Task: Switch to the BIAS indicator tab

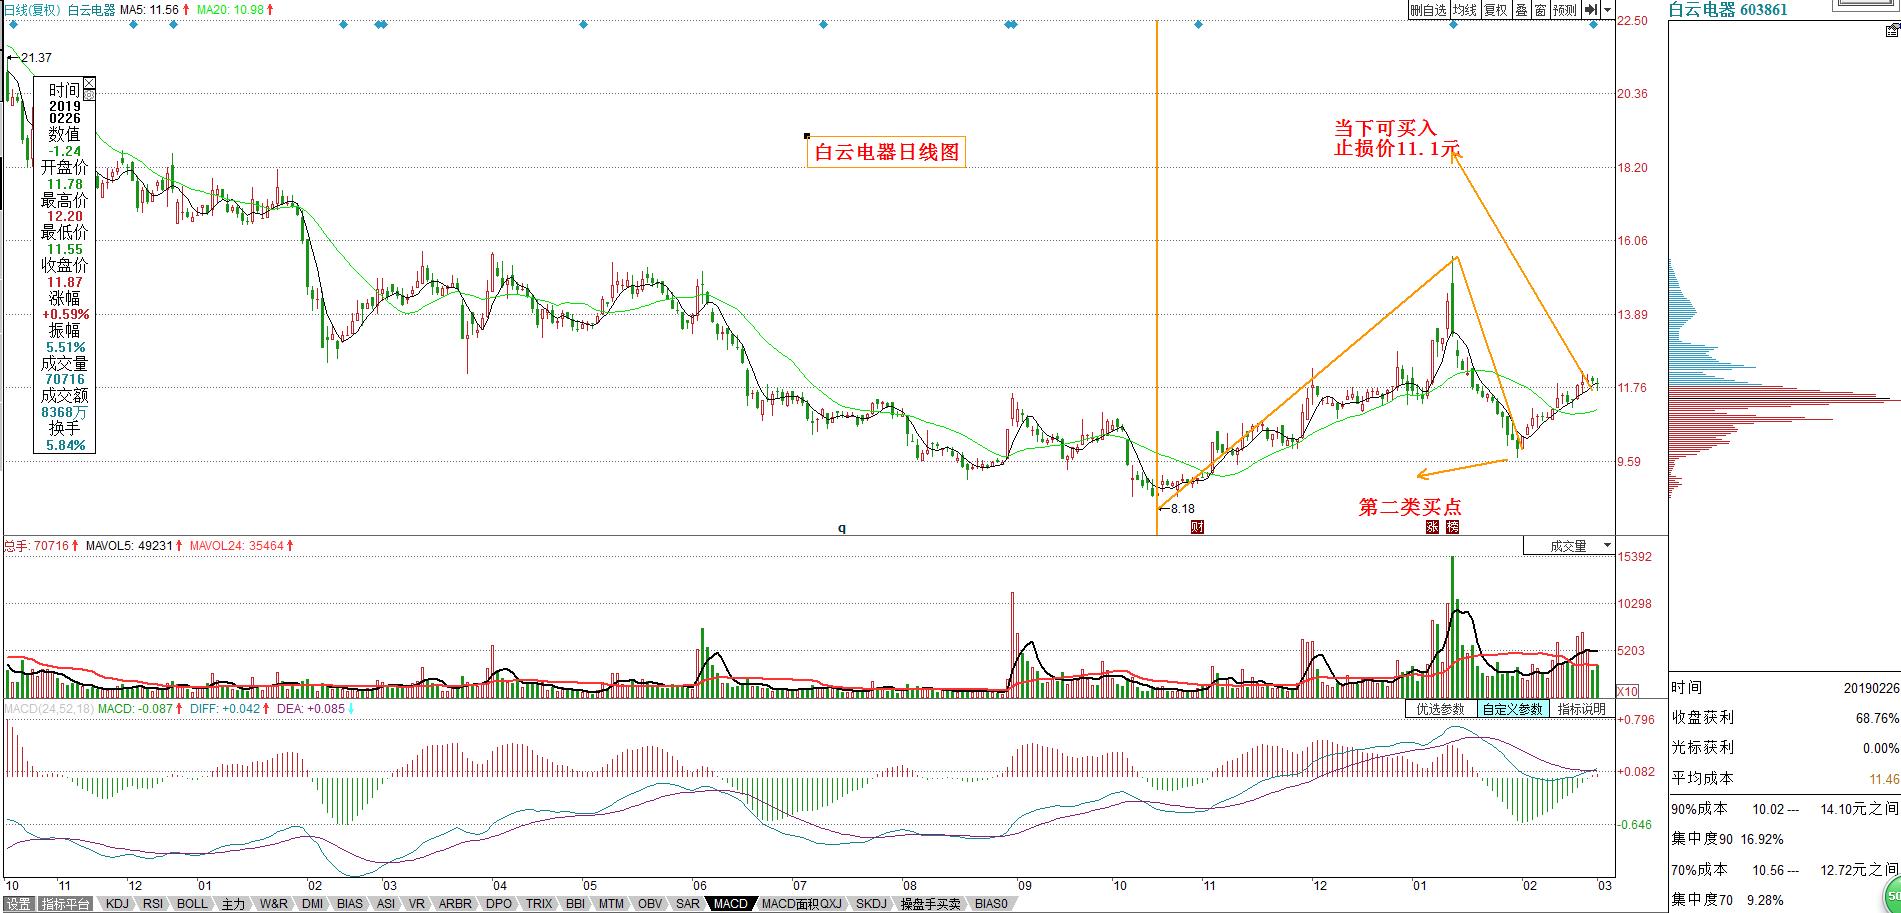Action: click(350, 904)
